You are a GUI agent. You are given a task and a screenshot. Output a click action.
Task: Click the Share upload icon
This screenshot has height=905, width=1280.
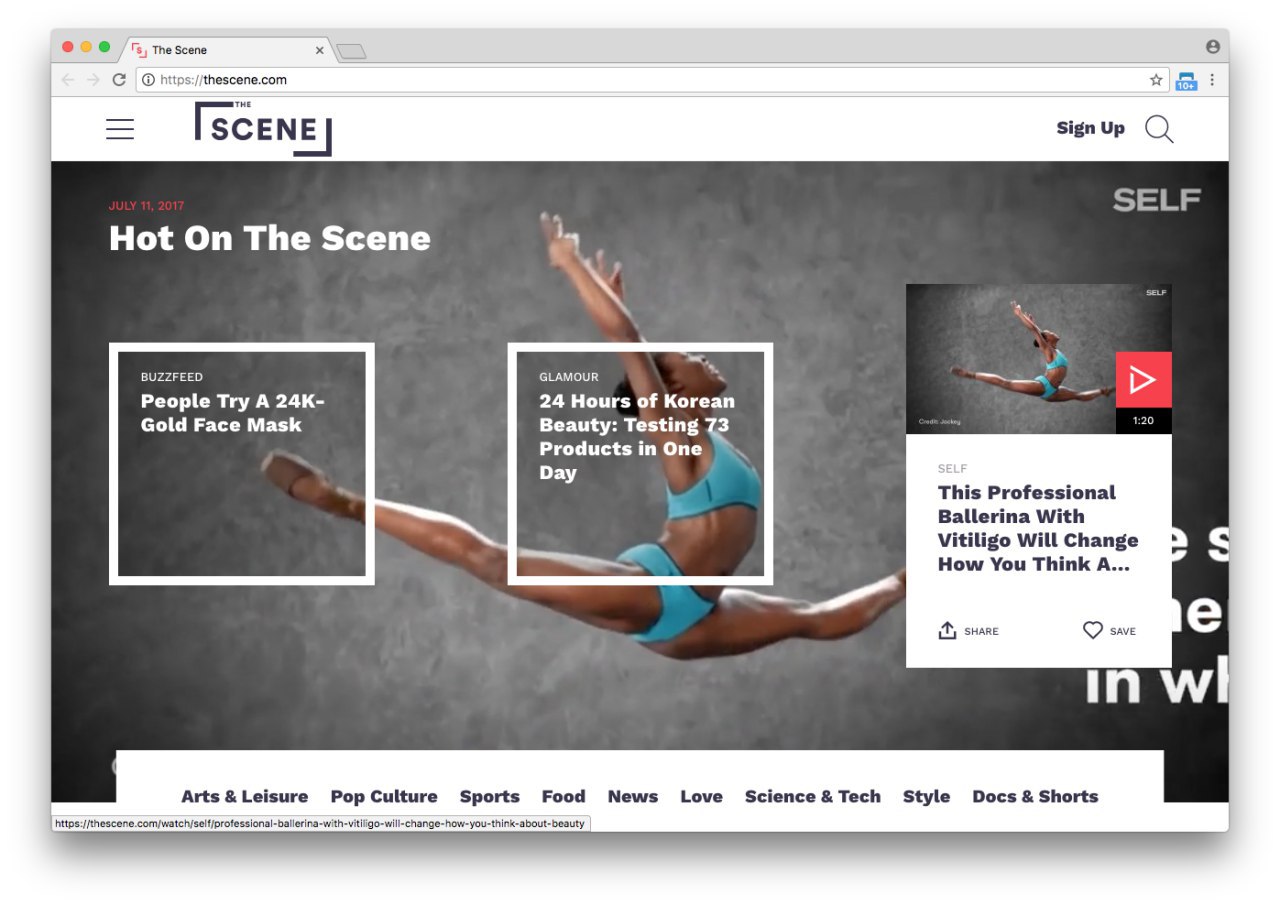pyautogui.click(x=947, y=631)
